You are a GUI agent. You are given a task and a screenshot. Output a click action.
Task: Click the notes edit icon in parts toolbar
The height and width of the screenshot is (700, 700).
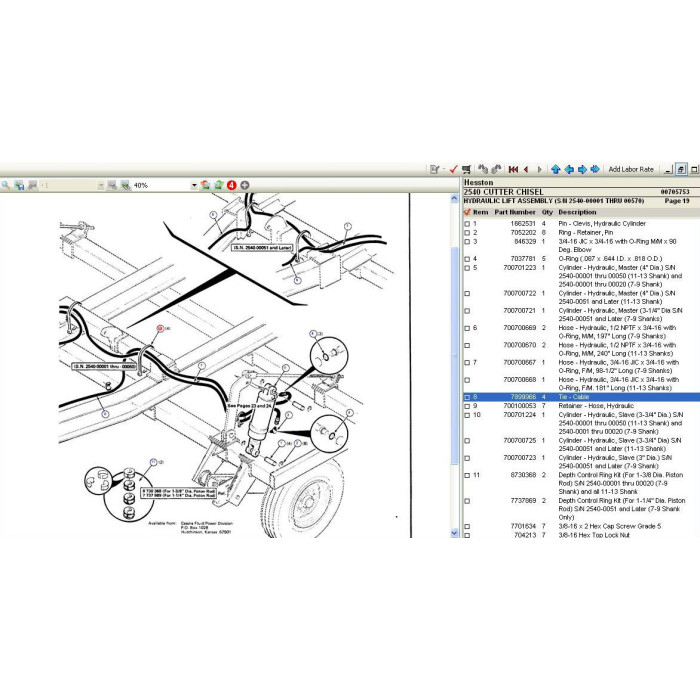434,169
